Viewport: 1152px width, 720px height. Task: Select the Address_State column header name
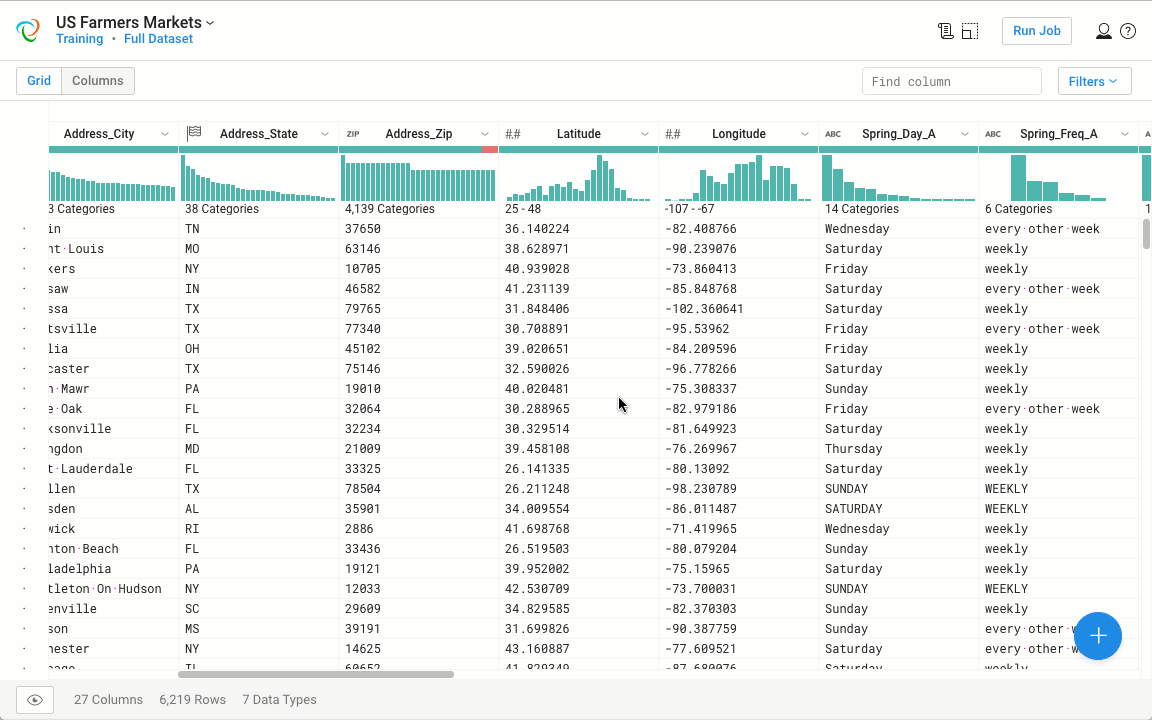coord(259,134)
